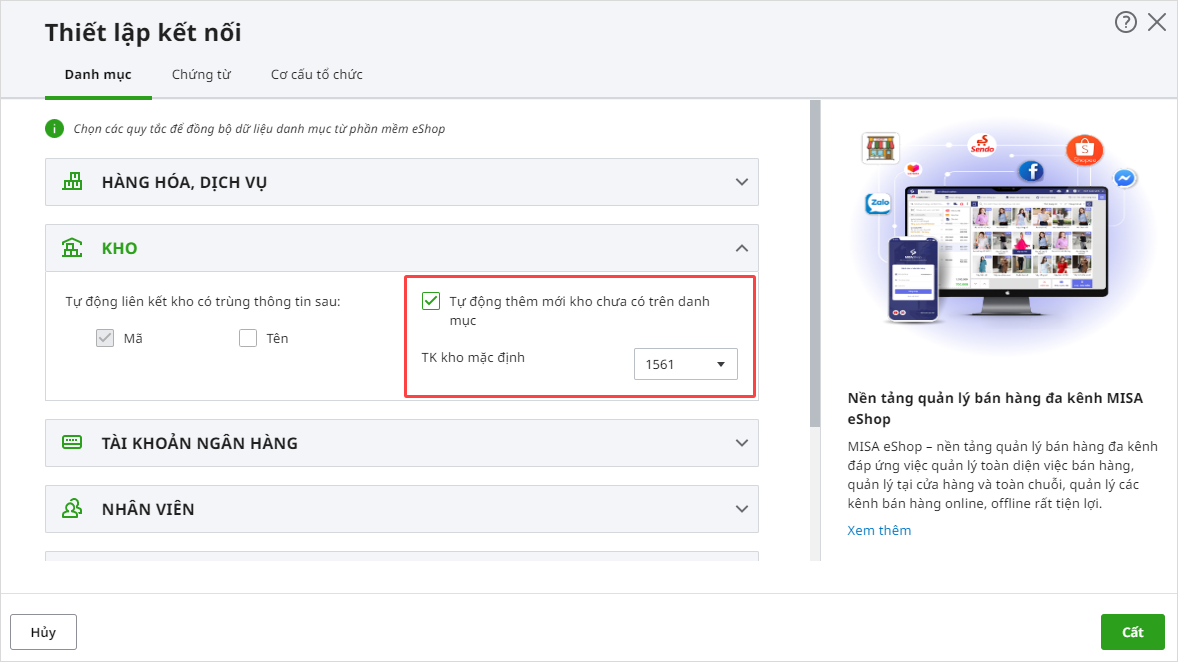The width and height of the screenshot is (1178, 662).
Task: Click the Nhân viên employee icon
Action: (x=72, y=509)
